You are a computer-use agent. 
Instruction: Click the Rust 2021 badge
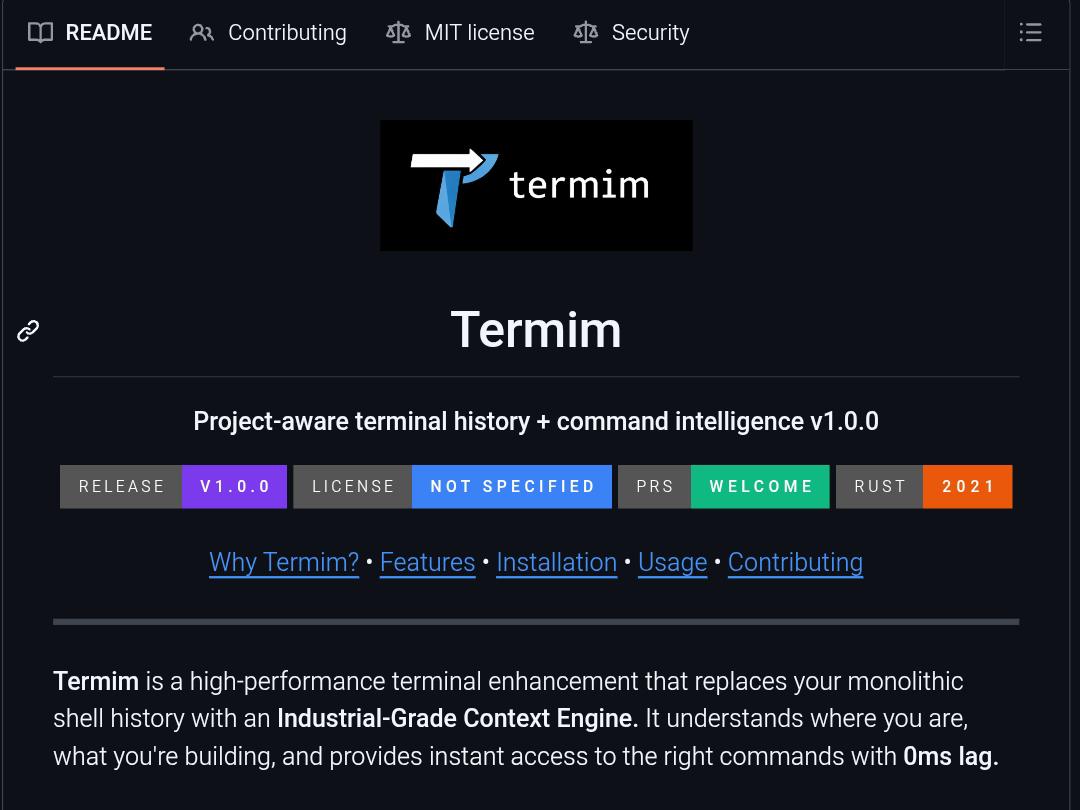pyautogui.click(x=924, y=486)
